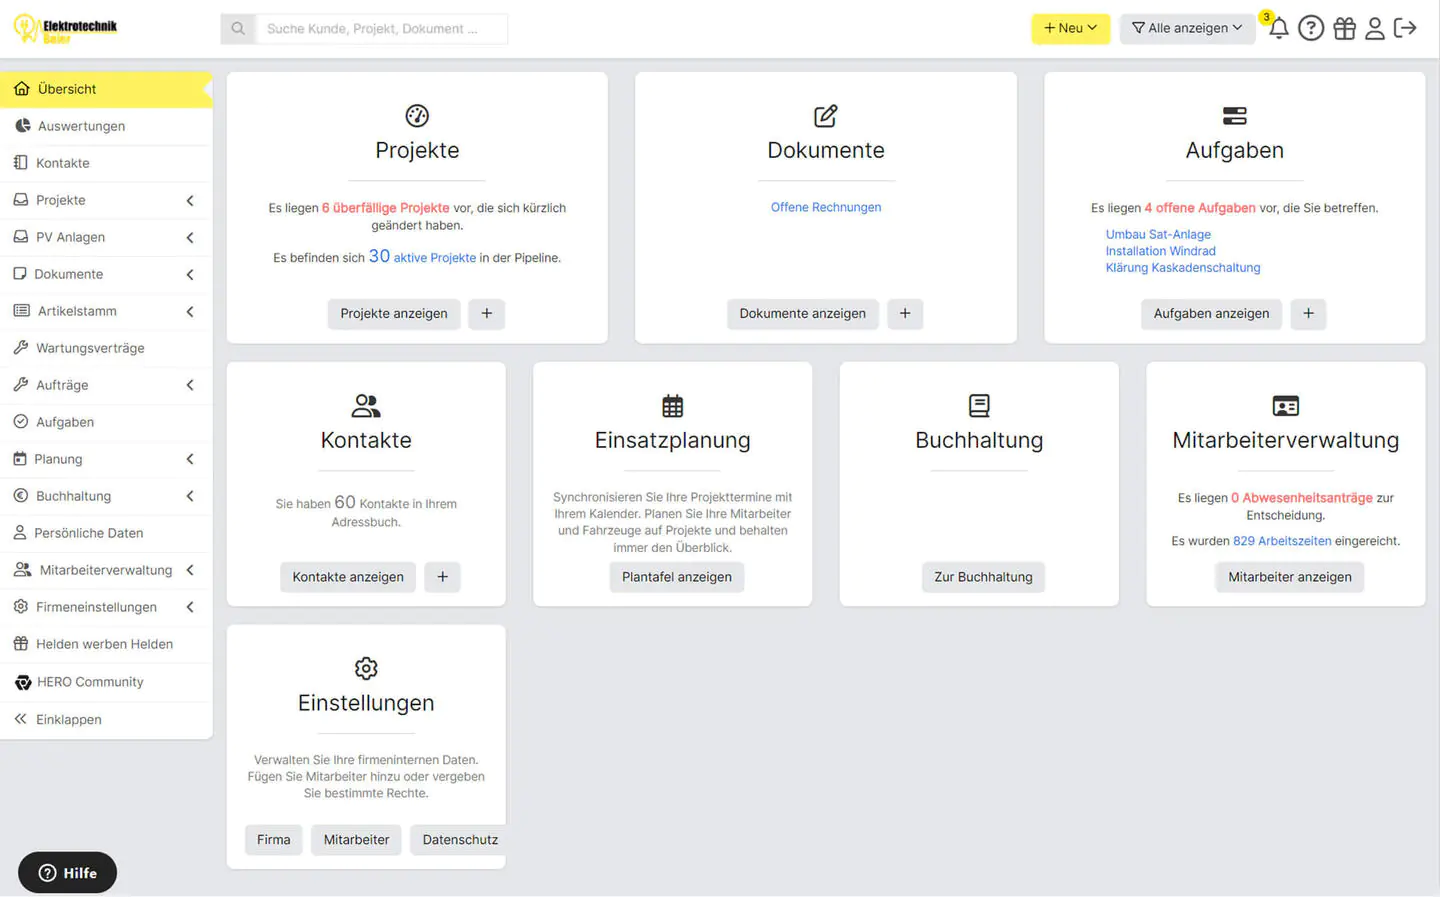Expand the Buchhaltung sidebar submenu chevron
This screenshot has width=1440, height=897.
pyautogui.click(x=190, y=496)
